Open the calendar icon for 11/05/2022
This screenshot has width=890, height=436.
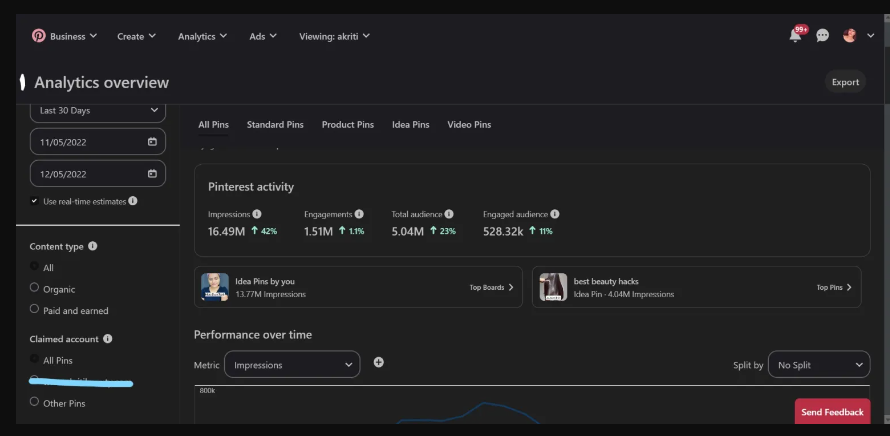(152, 142)
